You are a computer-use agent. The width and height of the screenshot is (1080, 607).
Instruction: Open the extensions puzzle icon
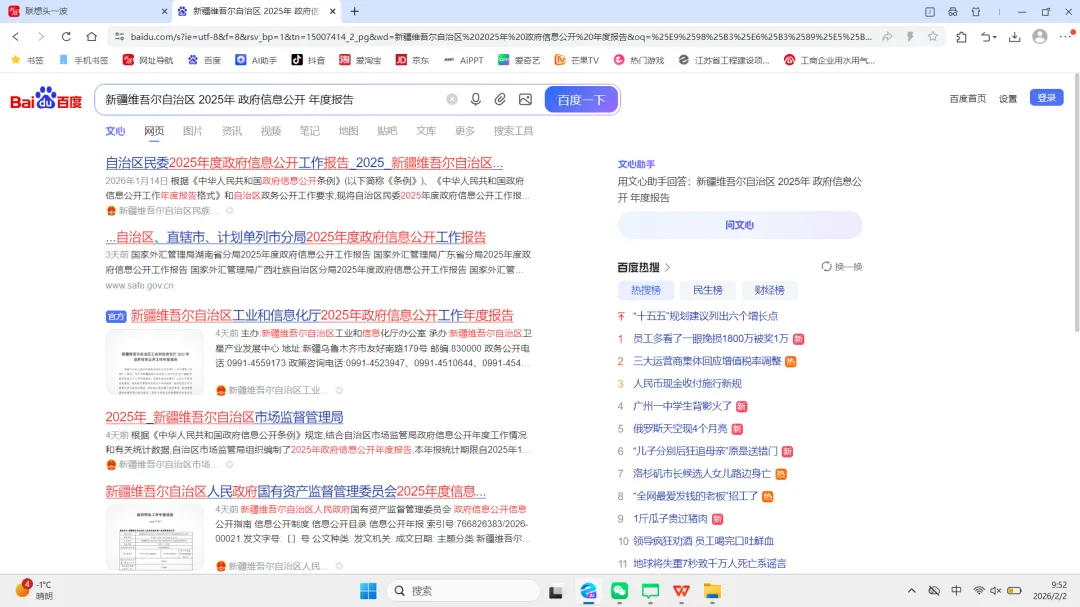pyautogui.click(x=961, y=37)
